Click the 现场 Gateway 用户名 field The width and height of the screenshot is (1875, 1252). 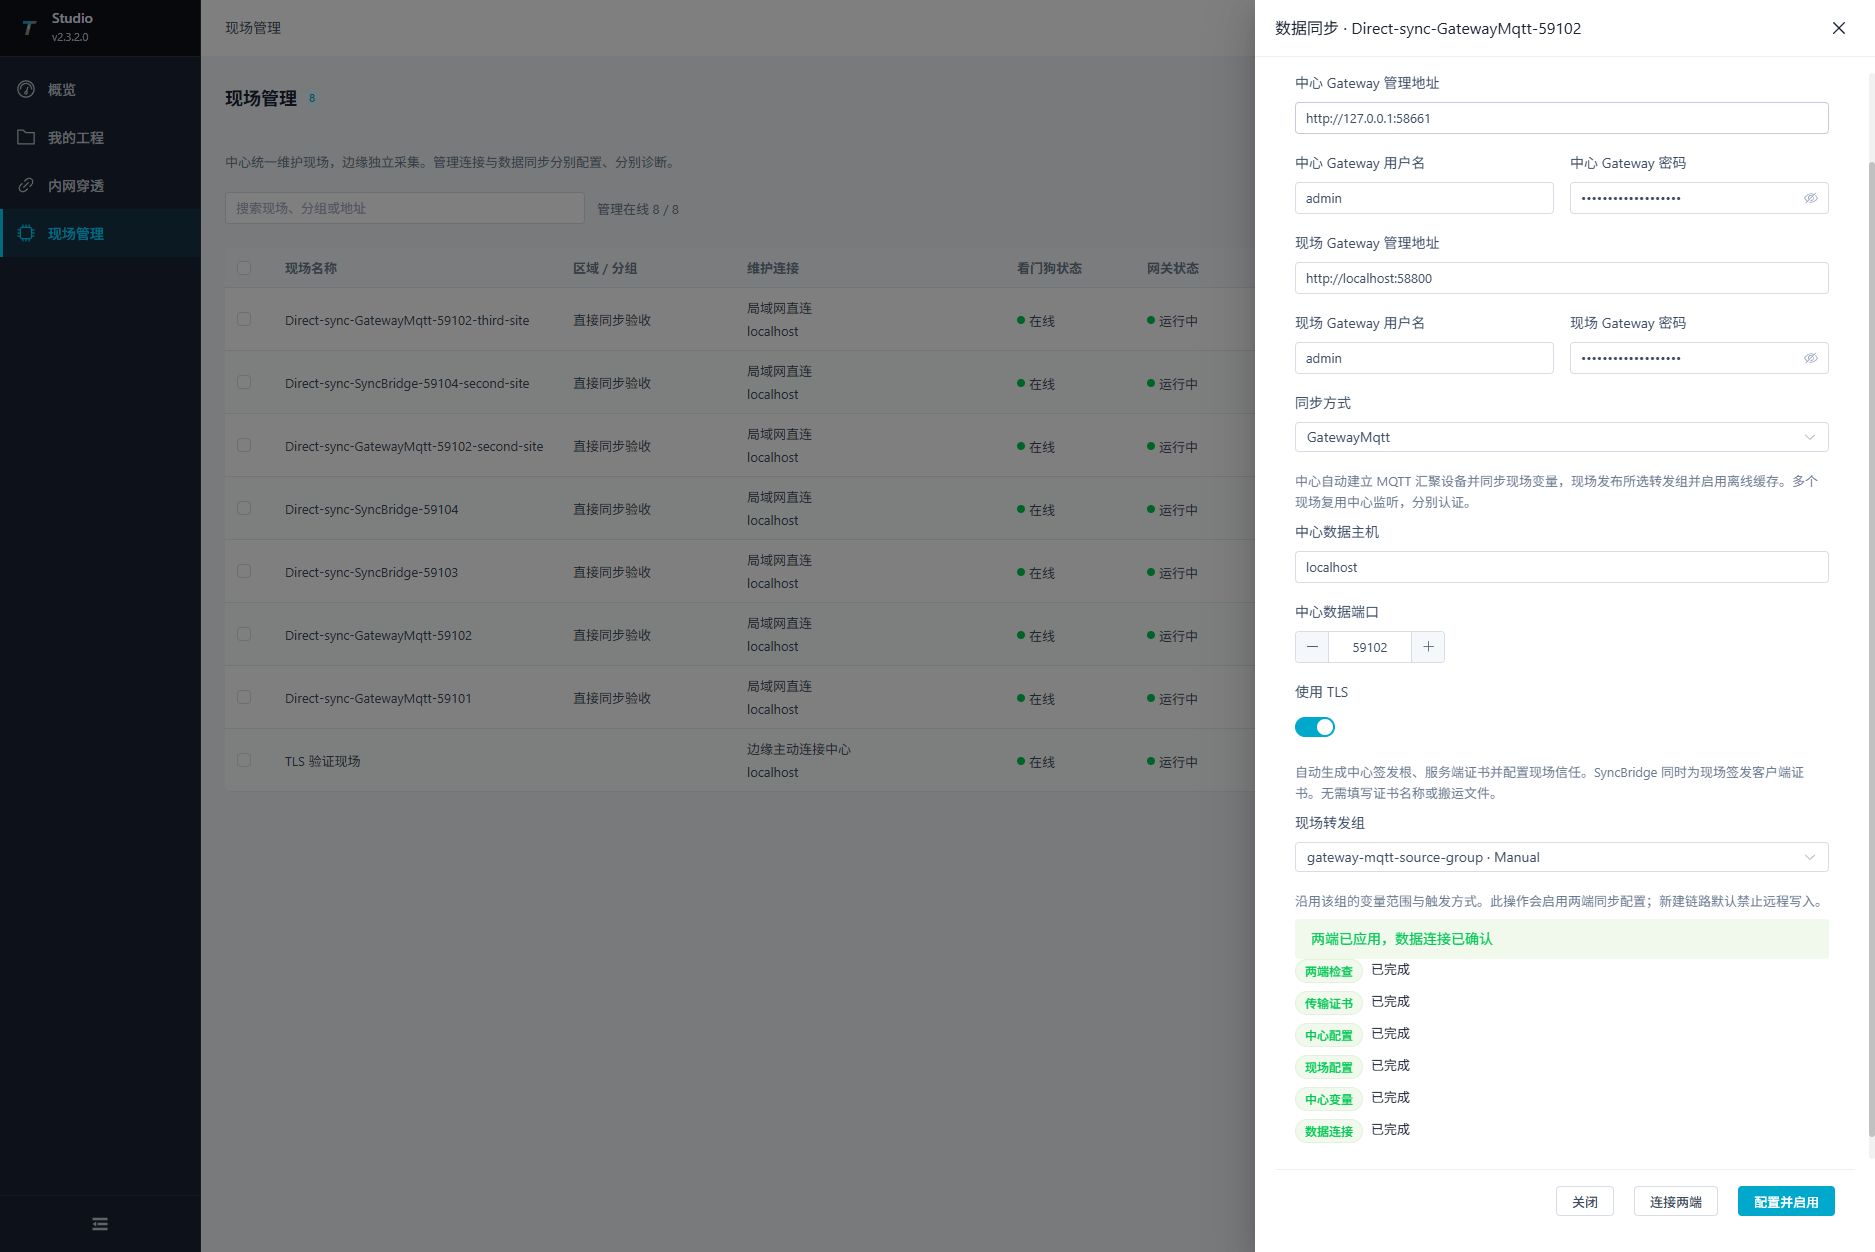1424,358
